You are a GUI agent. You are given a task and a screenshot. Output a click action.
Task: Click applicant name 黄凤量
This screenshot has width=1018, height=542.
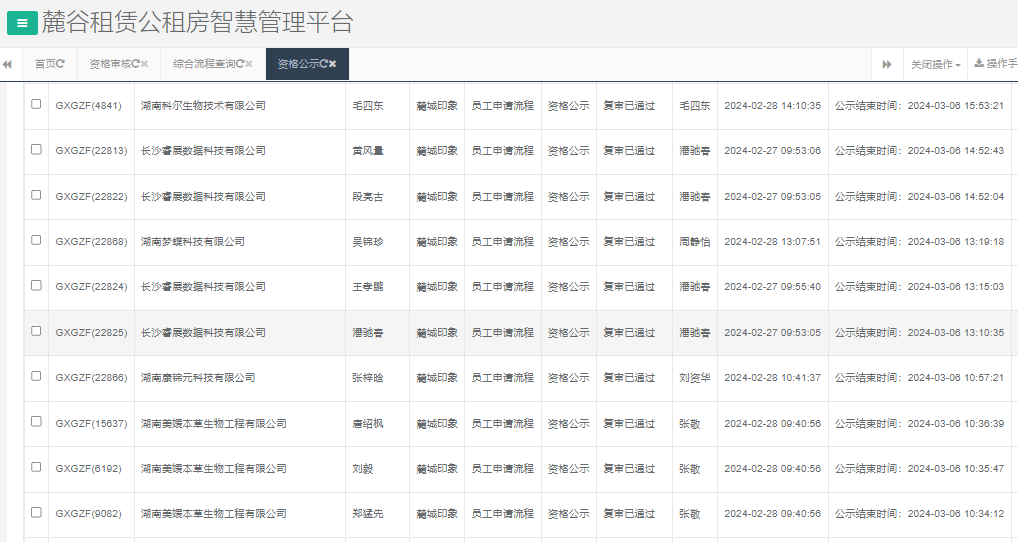pos(368,151)
